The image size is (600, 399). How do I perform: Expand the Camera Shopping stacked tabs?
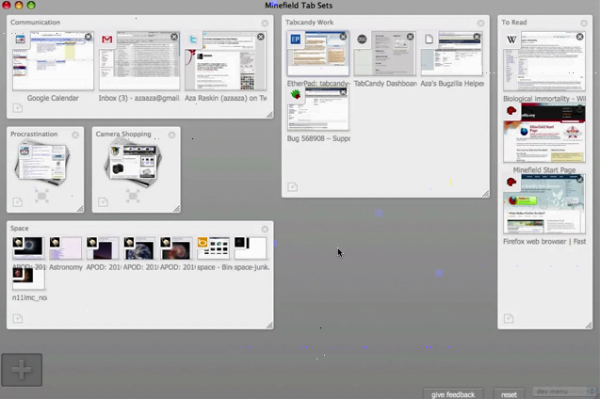pos(133,196)
